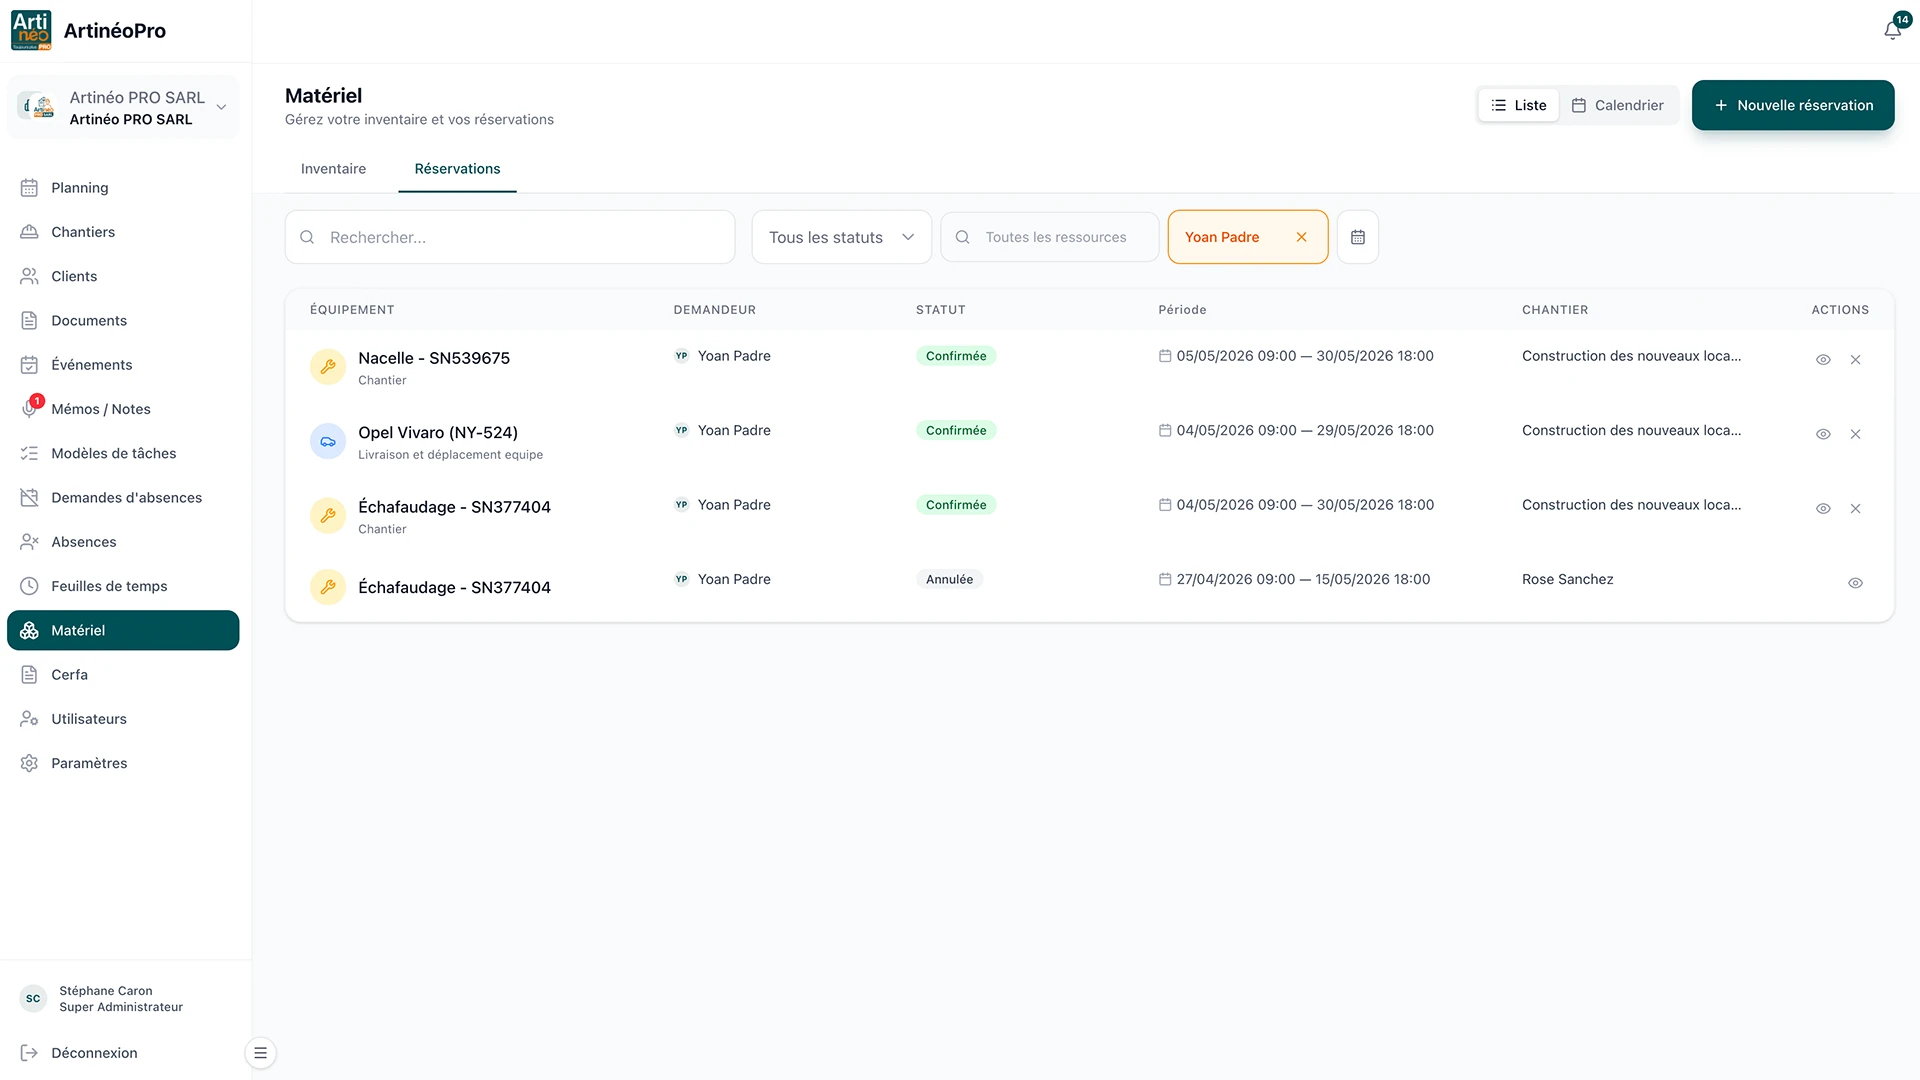Open the date filter calendar icon

tap(1358, 237)
